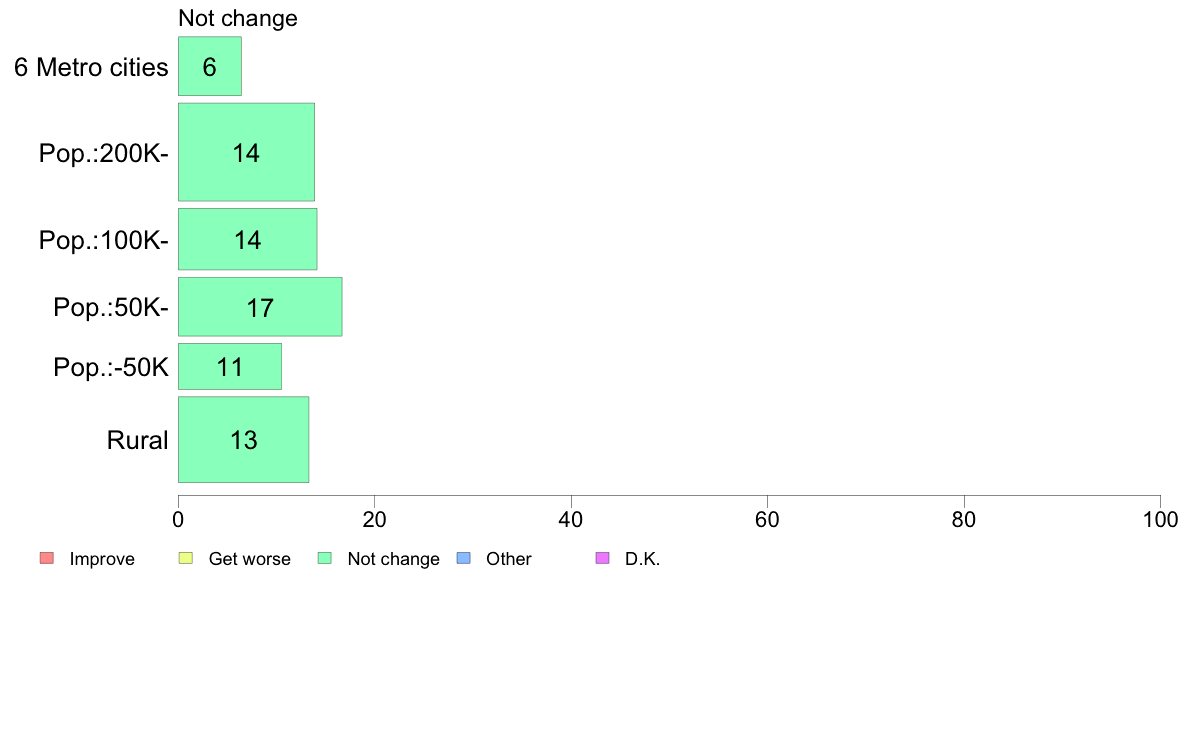Click the Not change chart title
This screenshot has width=1188, height=736.
(x=238, y=18)
